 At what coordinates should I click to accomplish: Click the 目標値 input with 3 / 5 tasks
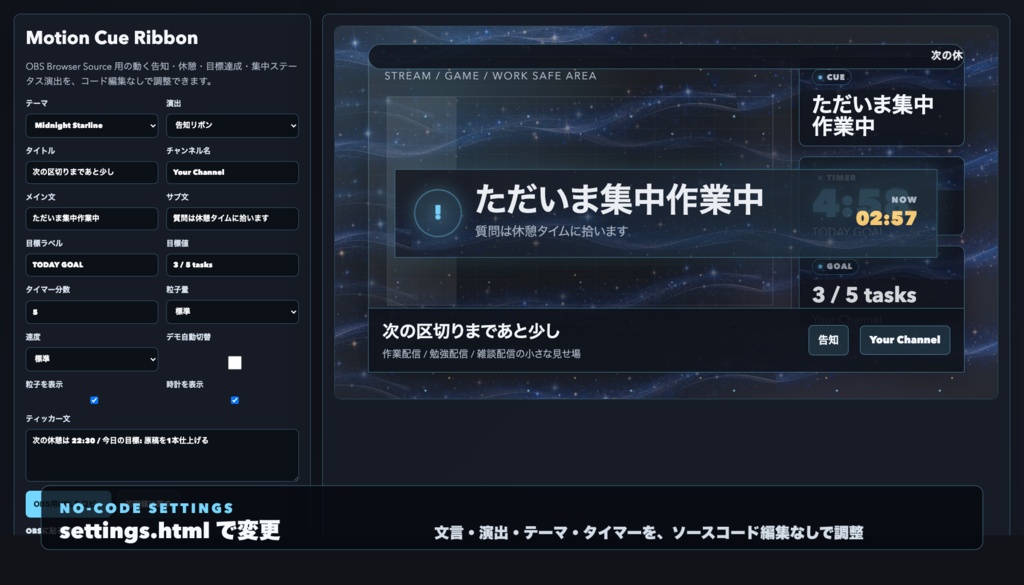232,265
